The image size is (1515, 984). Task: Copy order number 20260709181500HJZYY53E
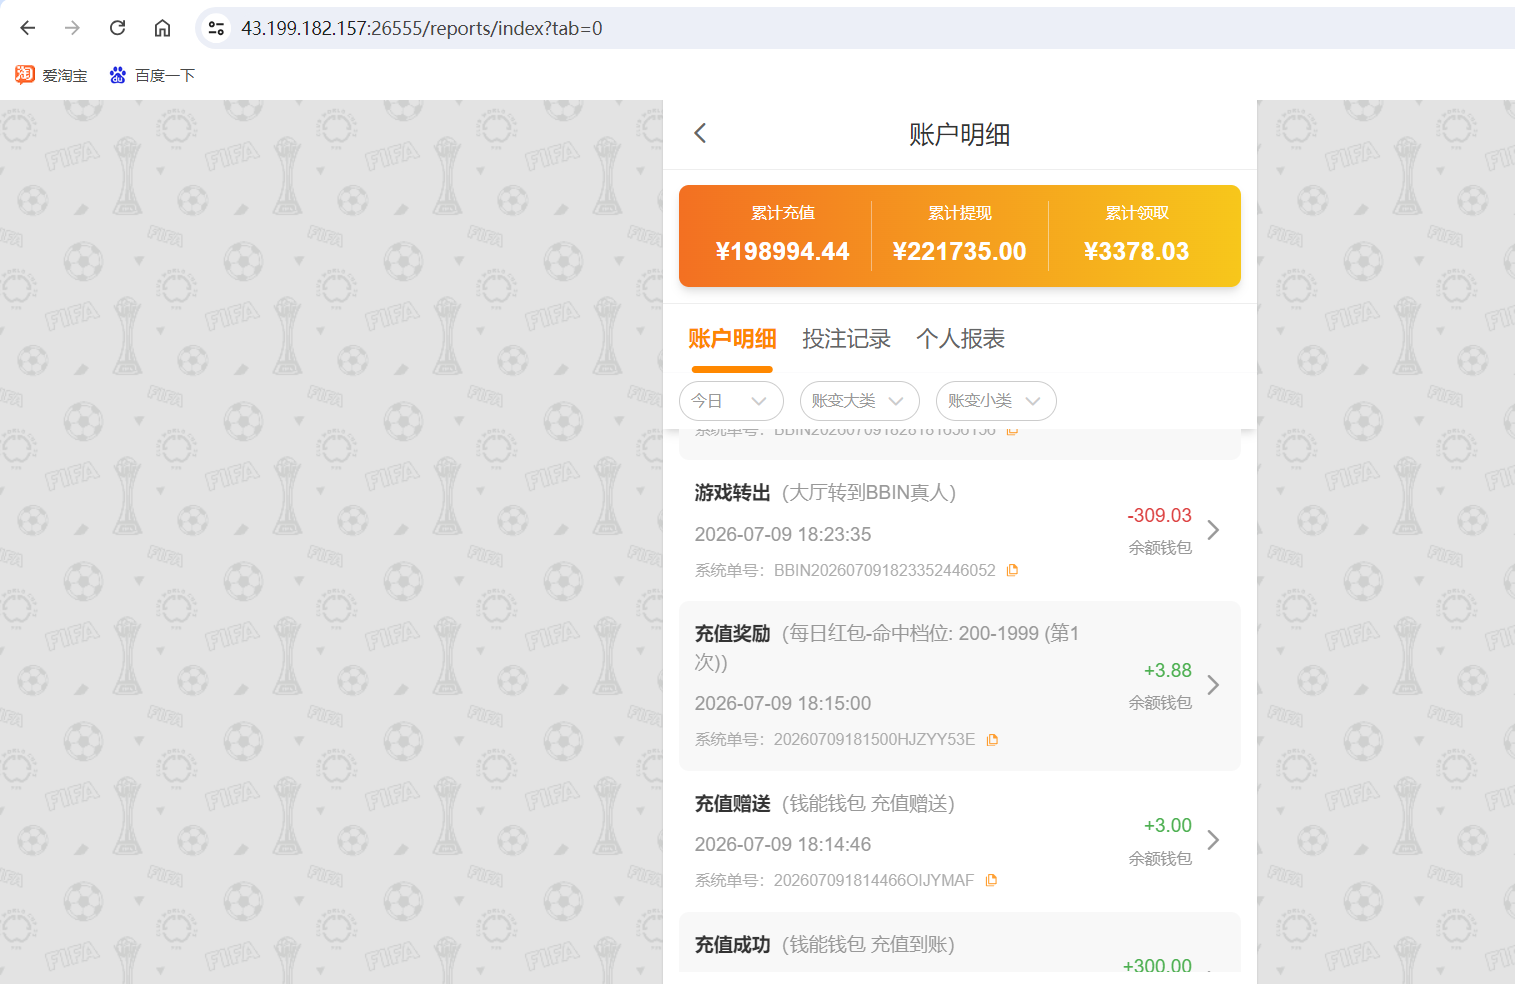coord(992,740)
